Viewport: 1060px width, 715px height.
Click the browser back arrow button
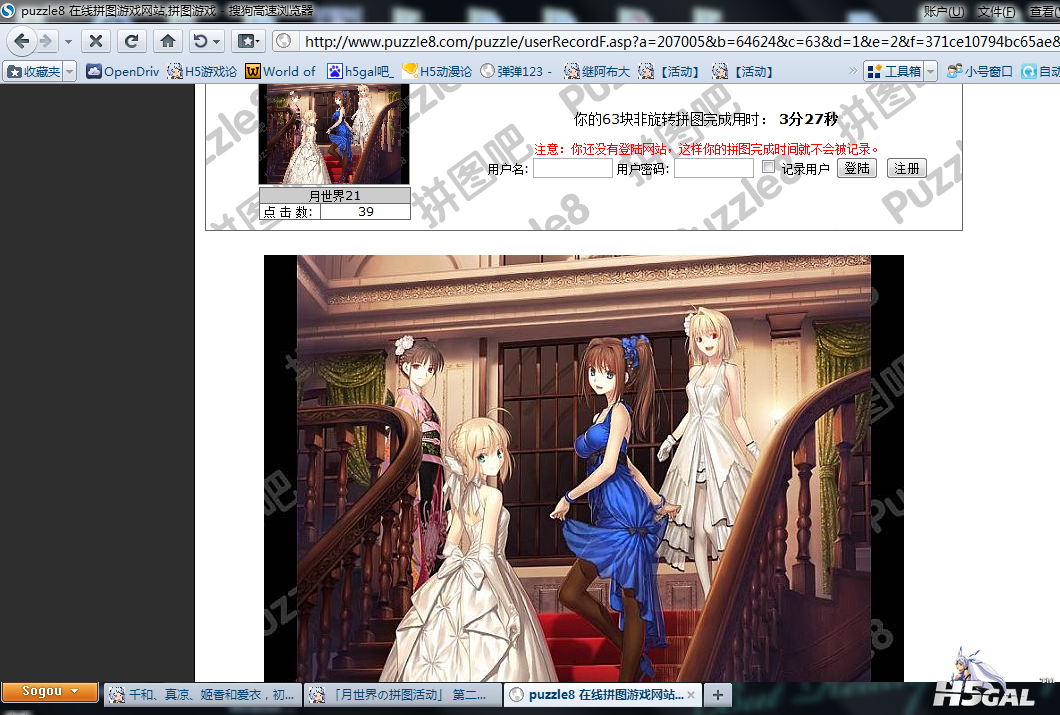coord(22,41)
